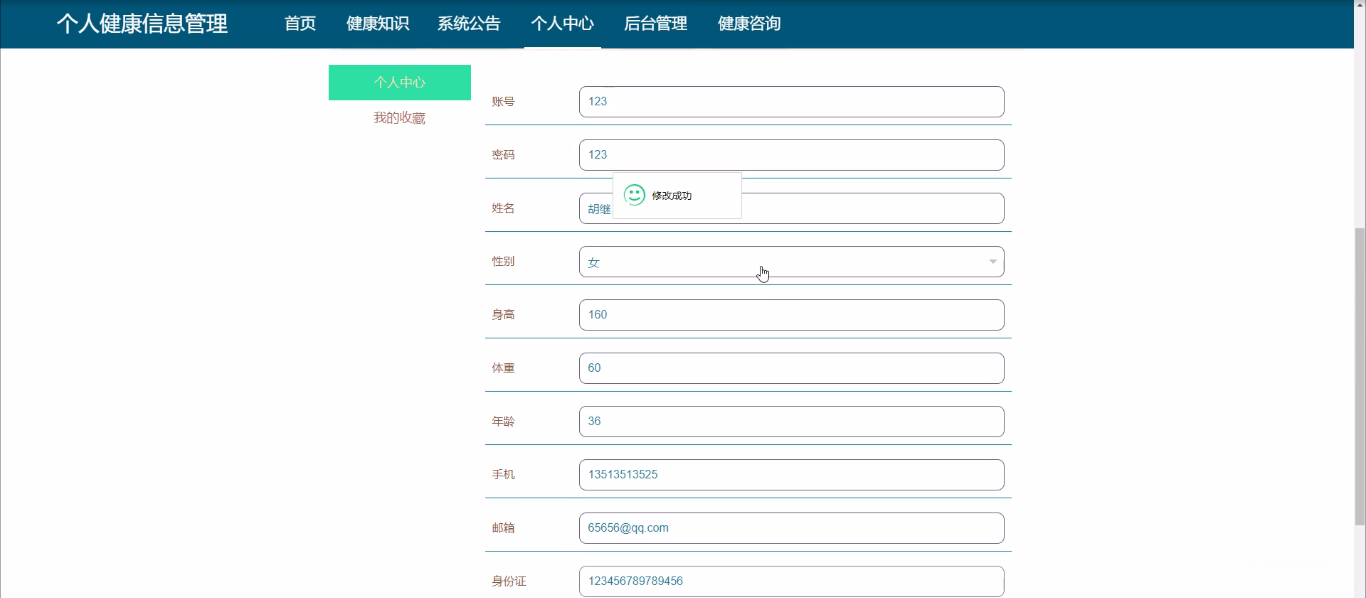The height and width of the screenshot is (598, 1366).
Task: Open the 首页 nav item
Action: click(x=300, y=24)
